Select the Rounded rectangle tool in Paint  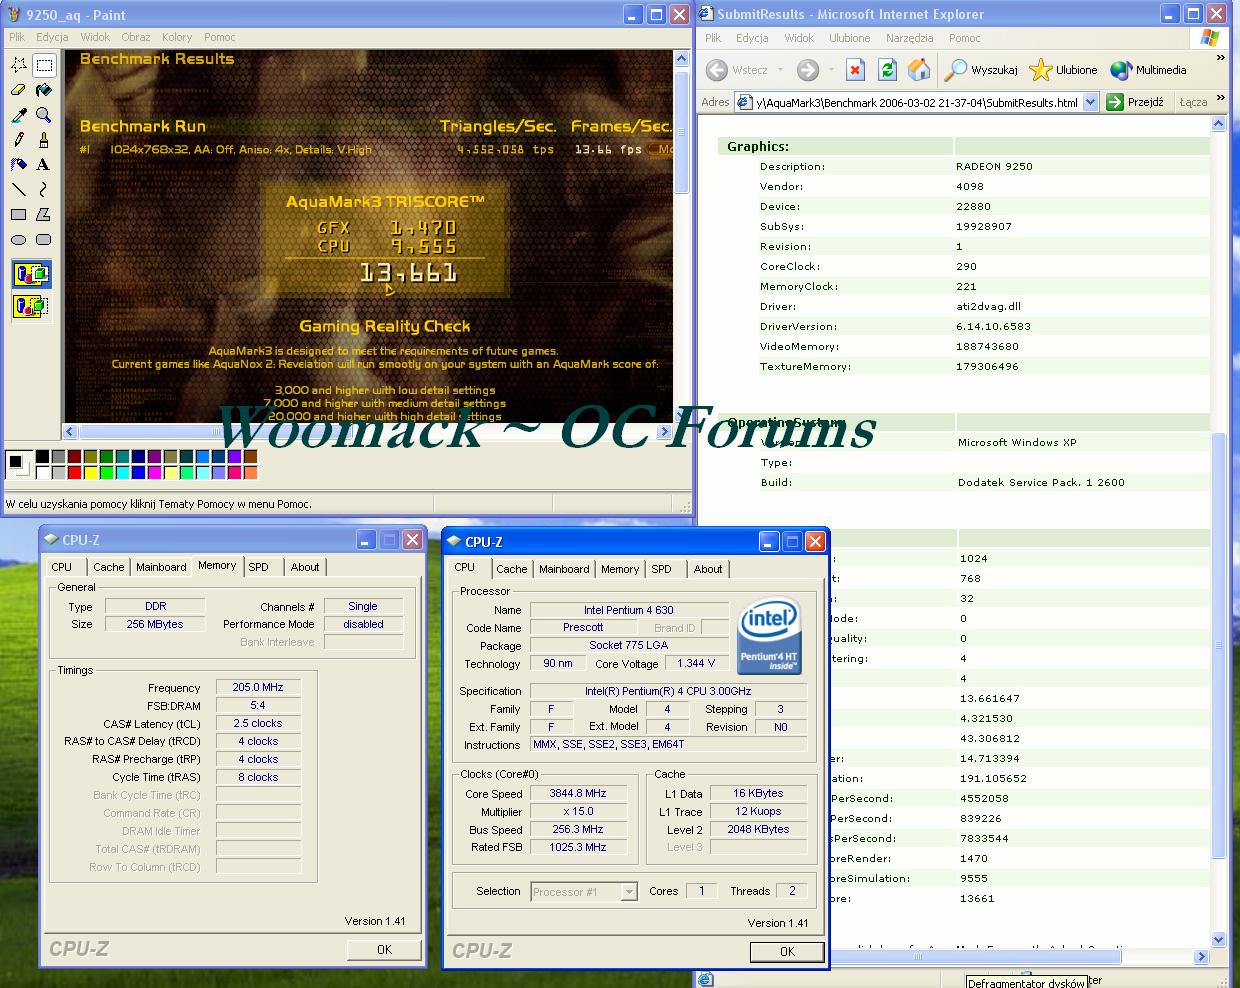click(44, 240)
